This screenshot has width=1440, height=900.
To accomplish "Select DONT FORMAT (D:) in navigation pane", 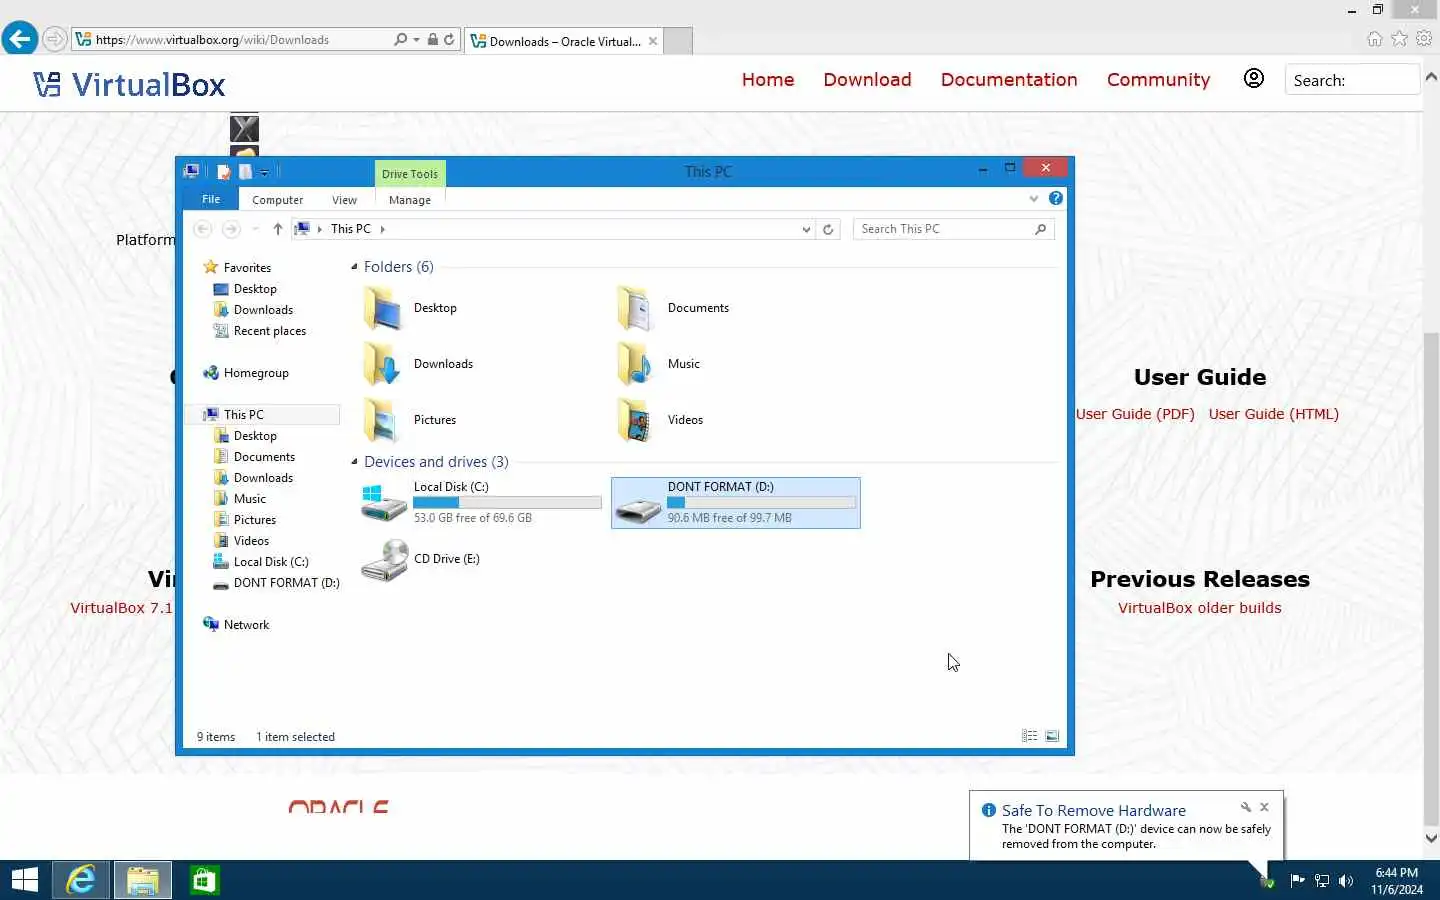I will click(286, 583).
